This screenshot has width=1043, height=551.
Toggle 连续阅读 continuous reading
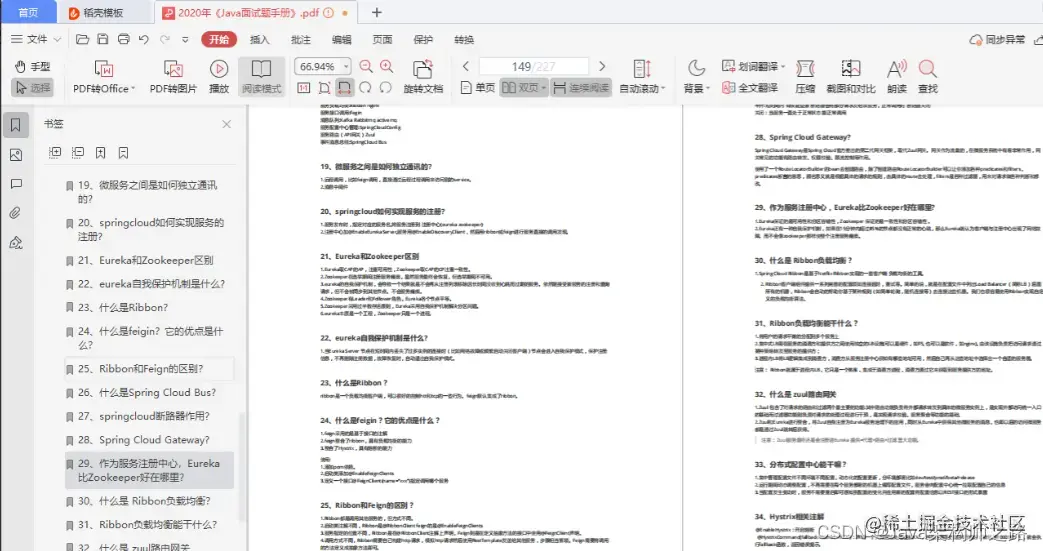pyautogui.click(x=581, y=88)
